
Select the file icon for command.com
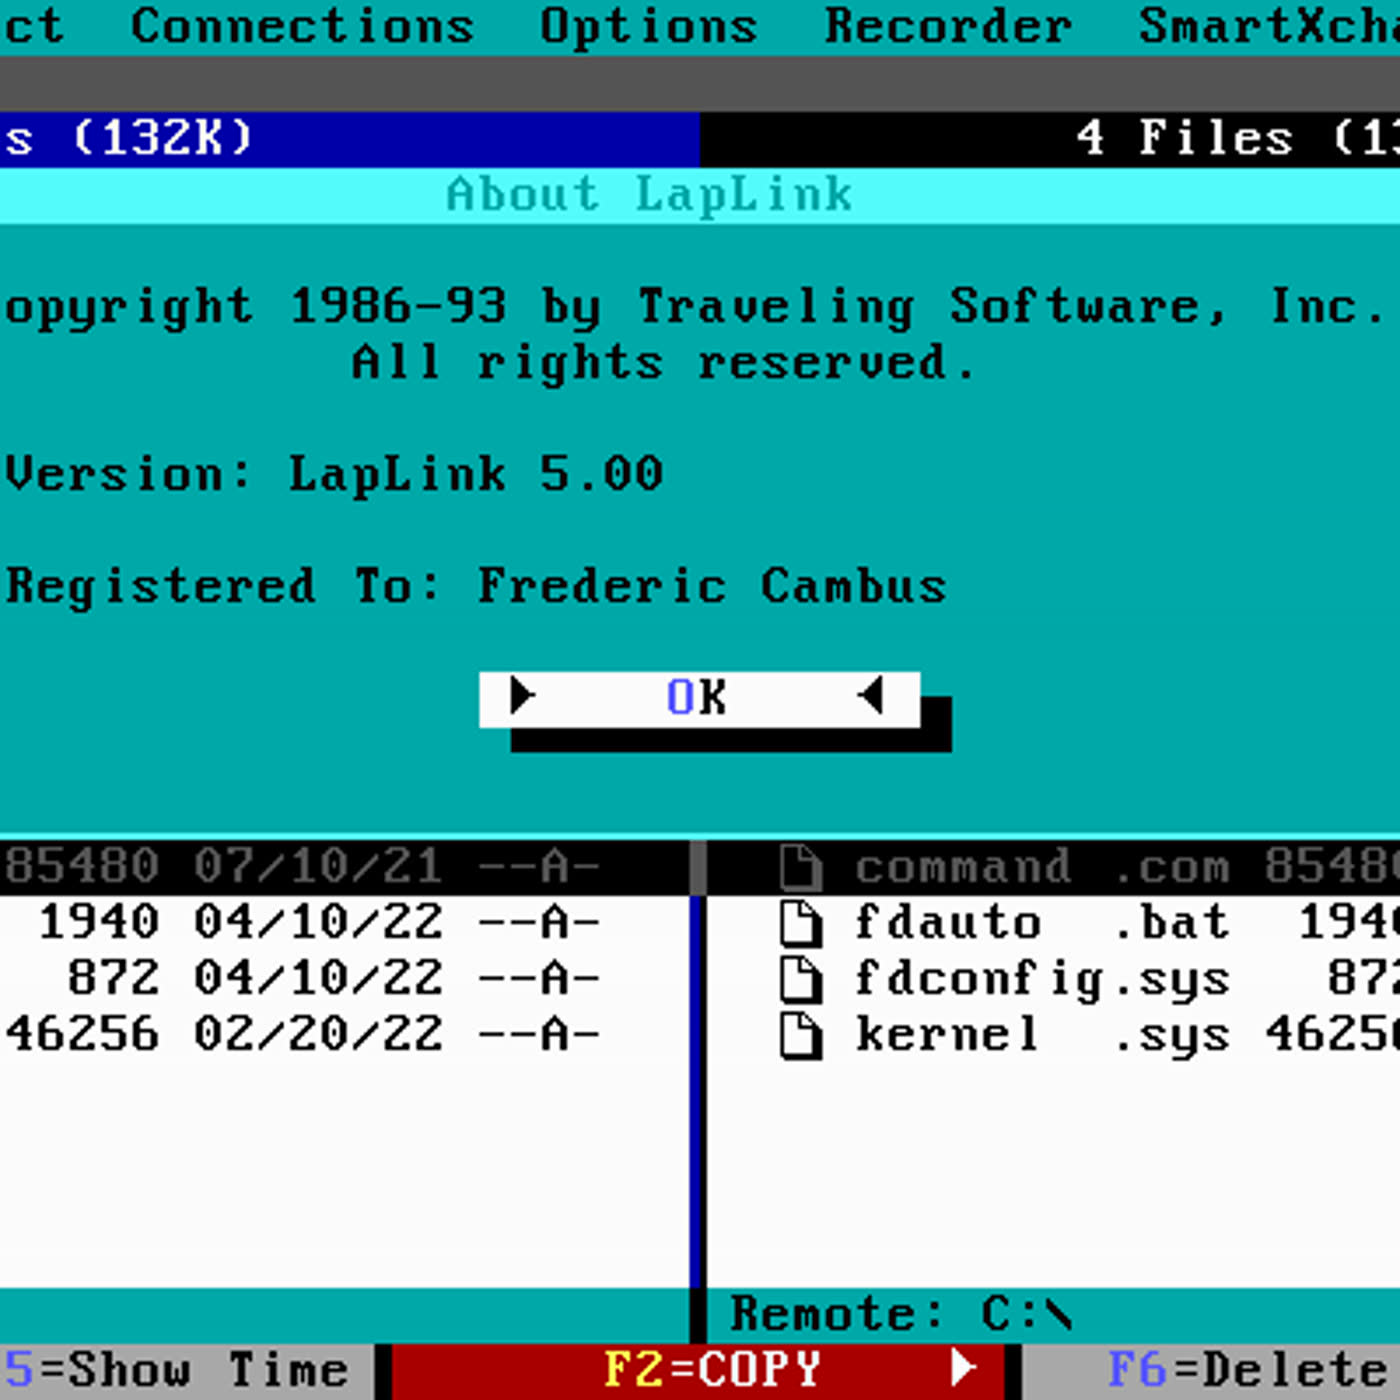801,867
